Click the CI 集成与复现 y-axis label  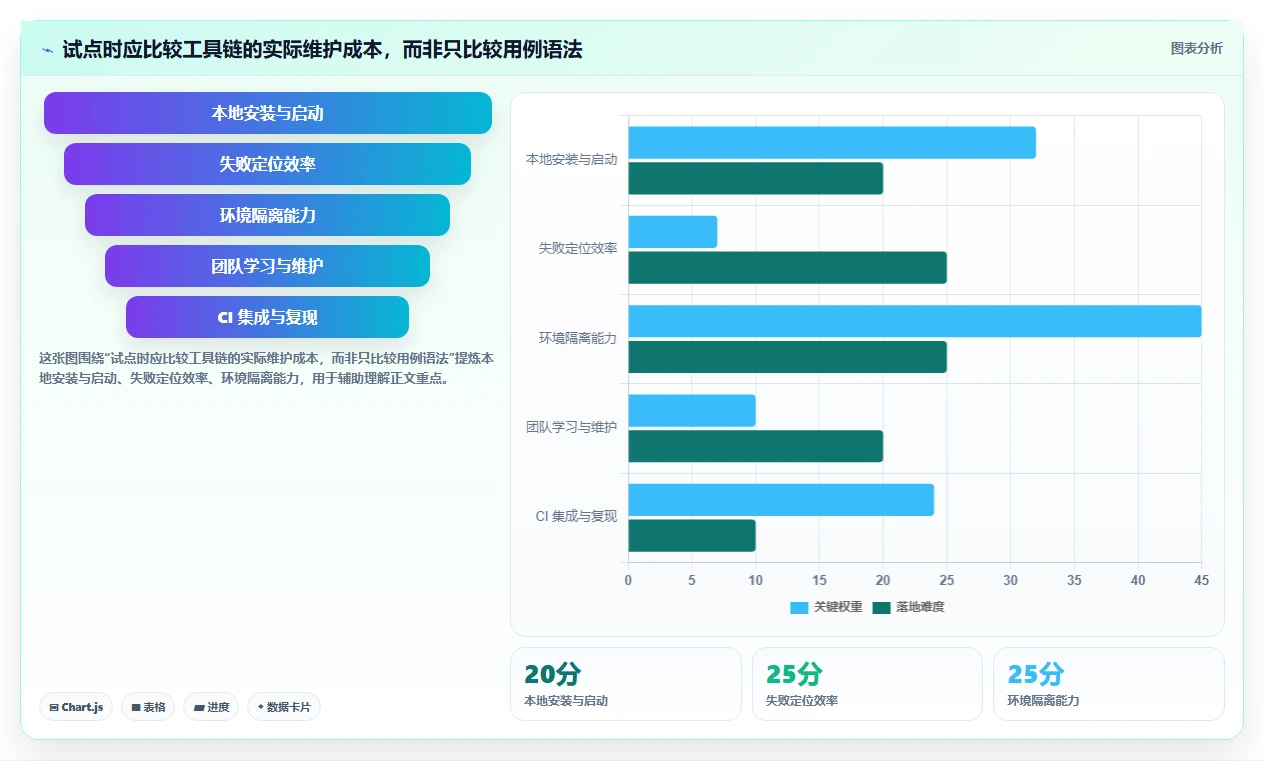pyautogui.click(x=576, y=517)
